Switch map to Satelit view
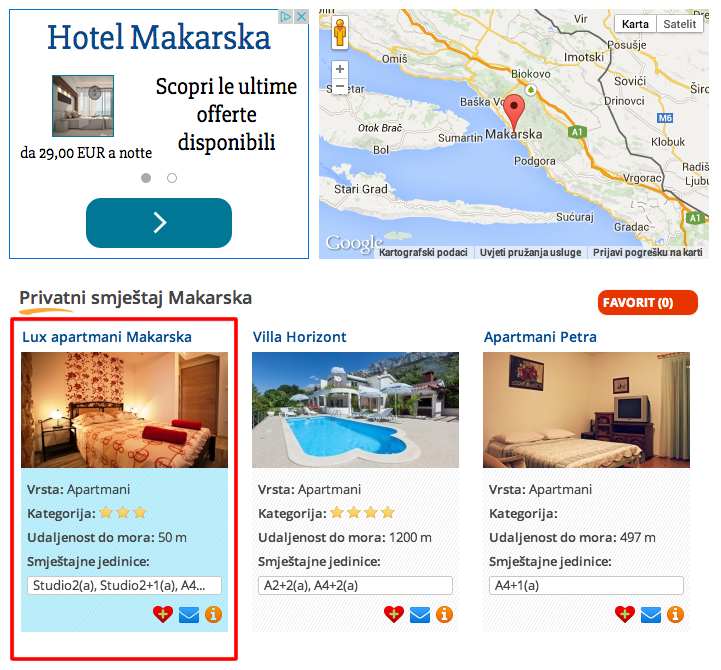The image size is (721, 670). [x=680, y=24]
